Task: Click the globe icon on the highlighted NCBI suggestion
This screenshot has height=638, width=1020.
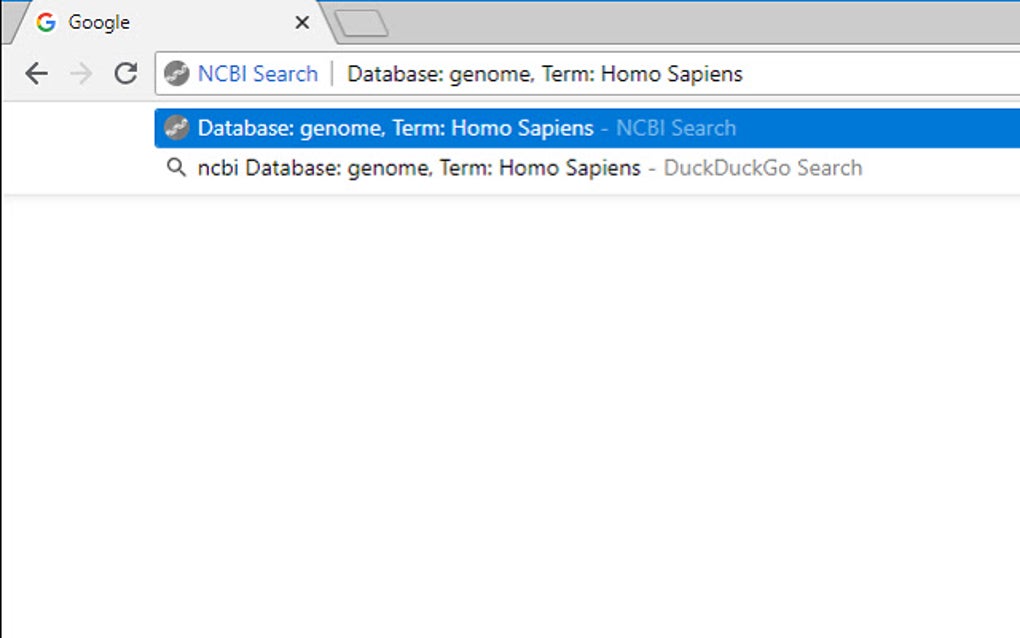Action: click(177, 128)
